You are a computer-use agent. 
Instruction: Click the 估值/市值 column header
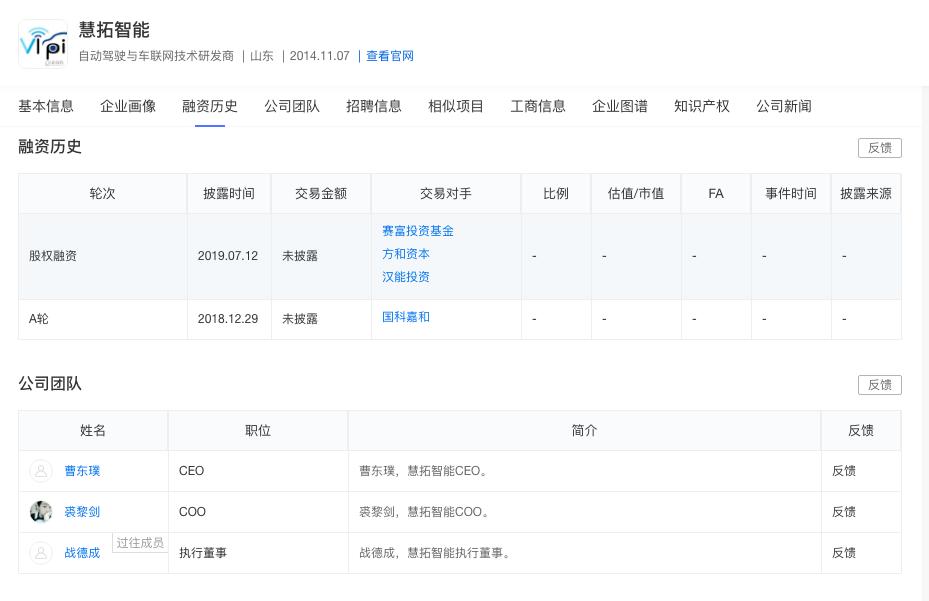tap(636, 194)
